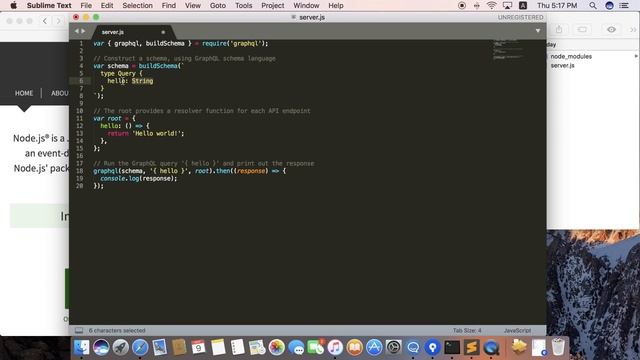Open the Goto menu
The width and height of the screenshot is (640, 360).
coord(218,5)
